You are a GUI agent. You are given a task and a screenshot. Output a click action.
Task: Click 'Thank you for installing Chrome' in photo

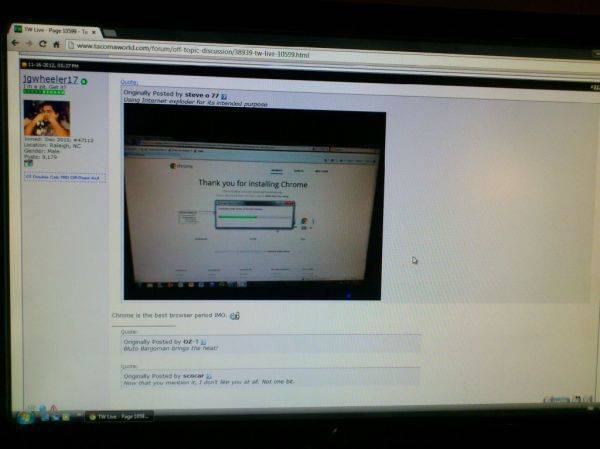[x=253, y=183]
